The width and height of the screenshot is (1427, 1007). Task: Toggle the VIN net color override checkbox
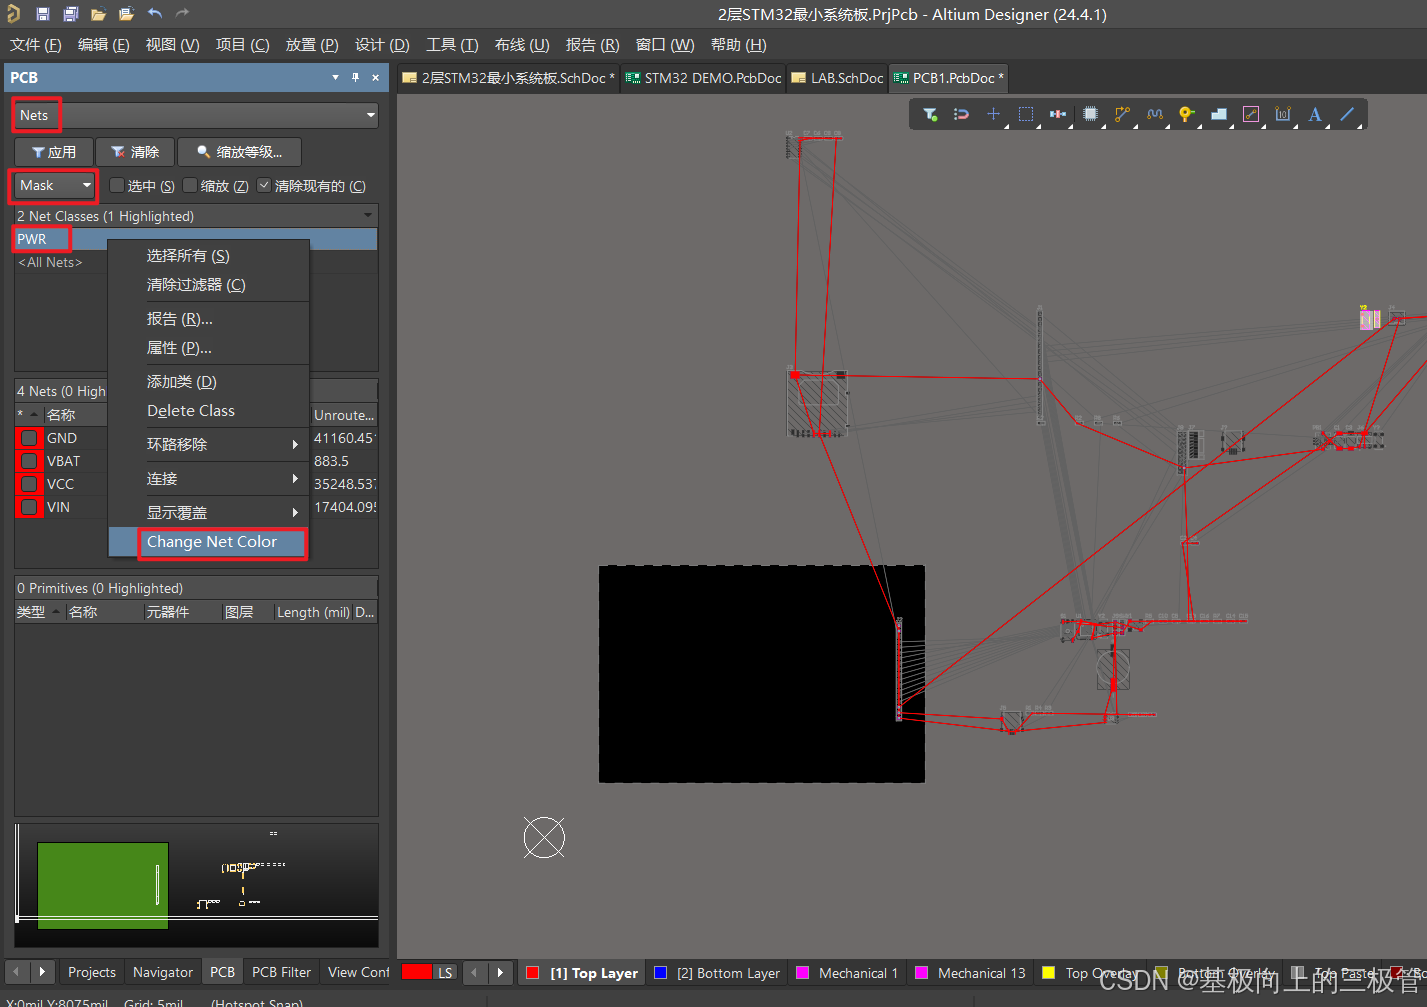coord(29,507)
